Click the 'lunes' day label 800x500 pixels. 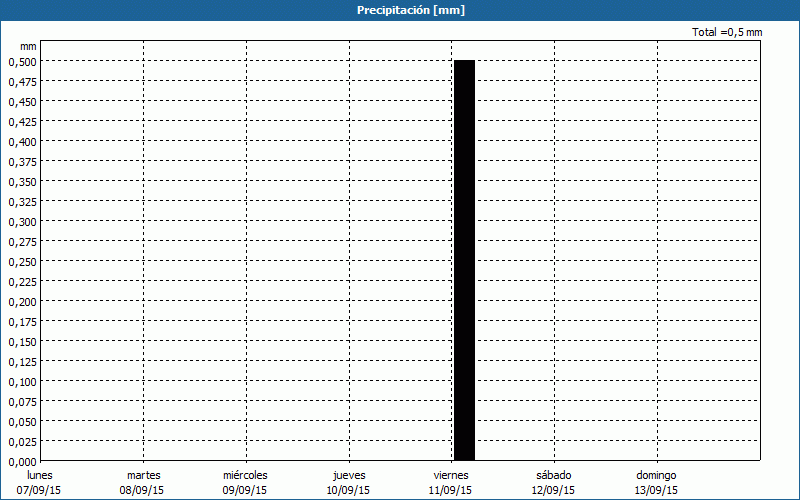[x=40, y=475]
